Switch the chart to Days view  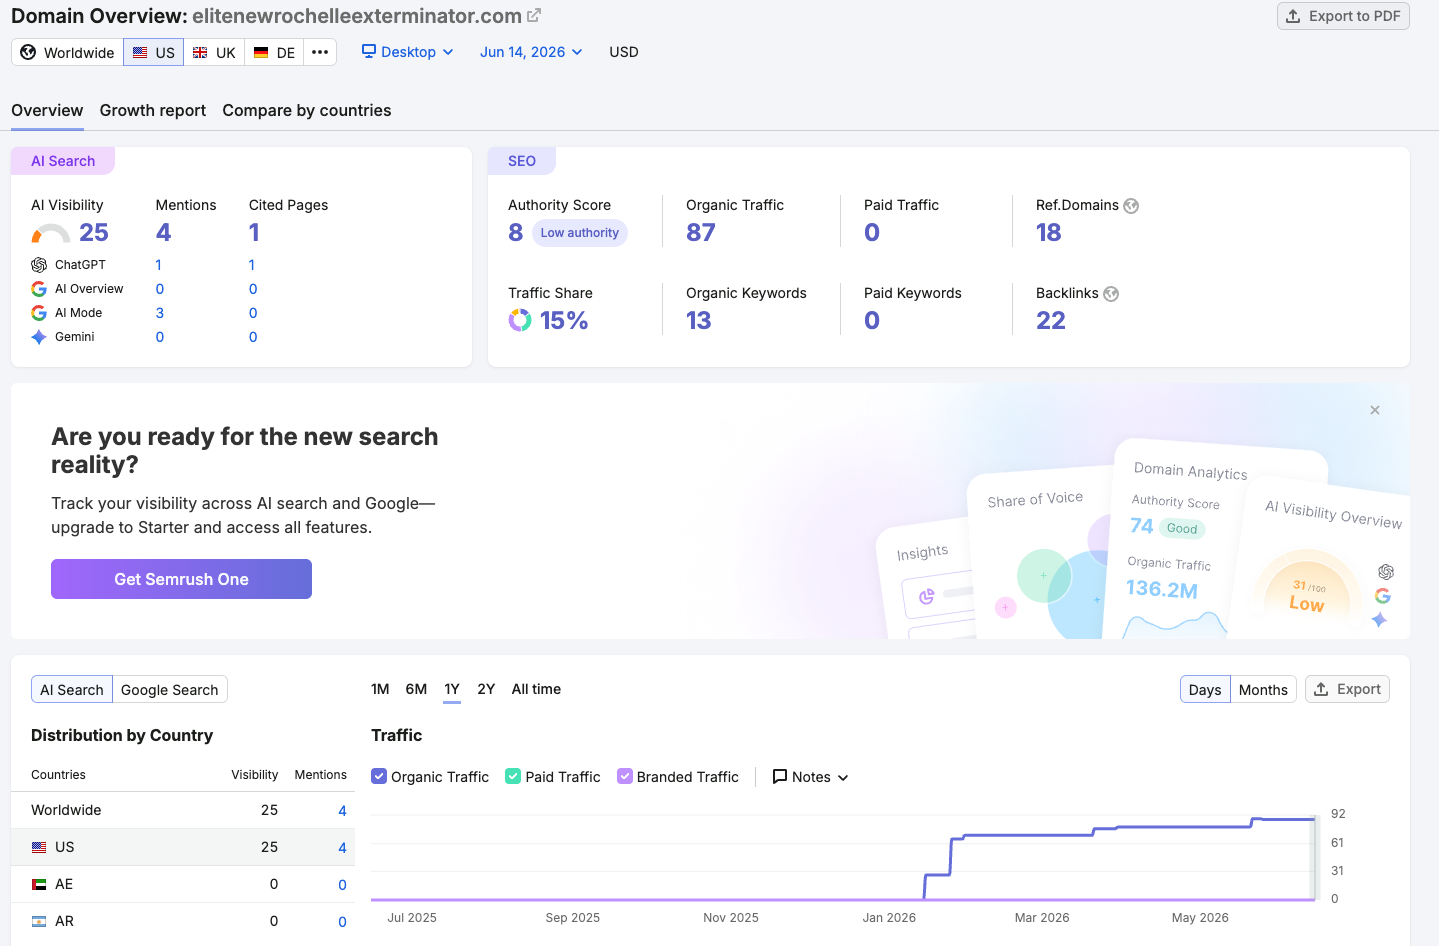coord(1205,689)
